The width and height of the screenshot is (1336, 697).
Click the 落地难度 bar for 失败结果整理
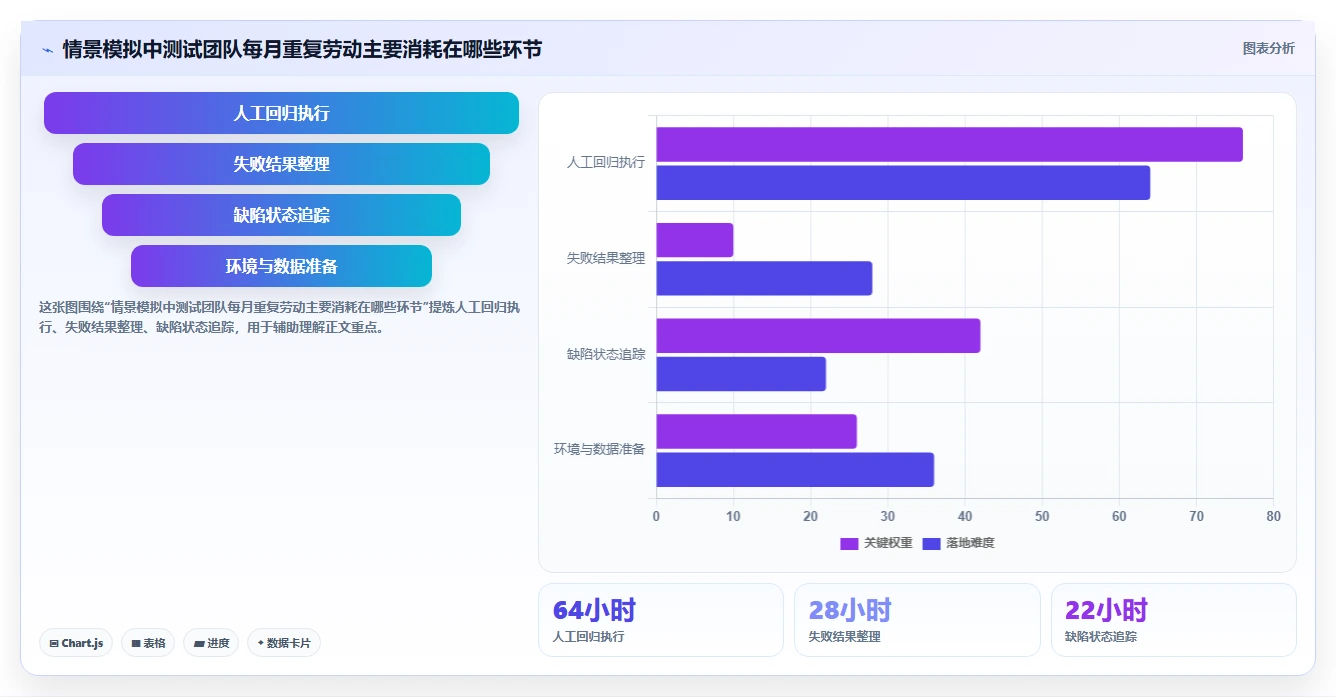point(764,278)
